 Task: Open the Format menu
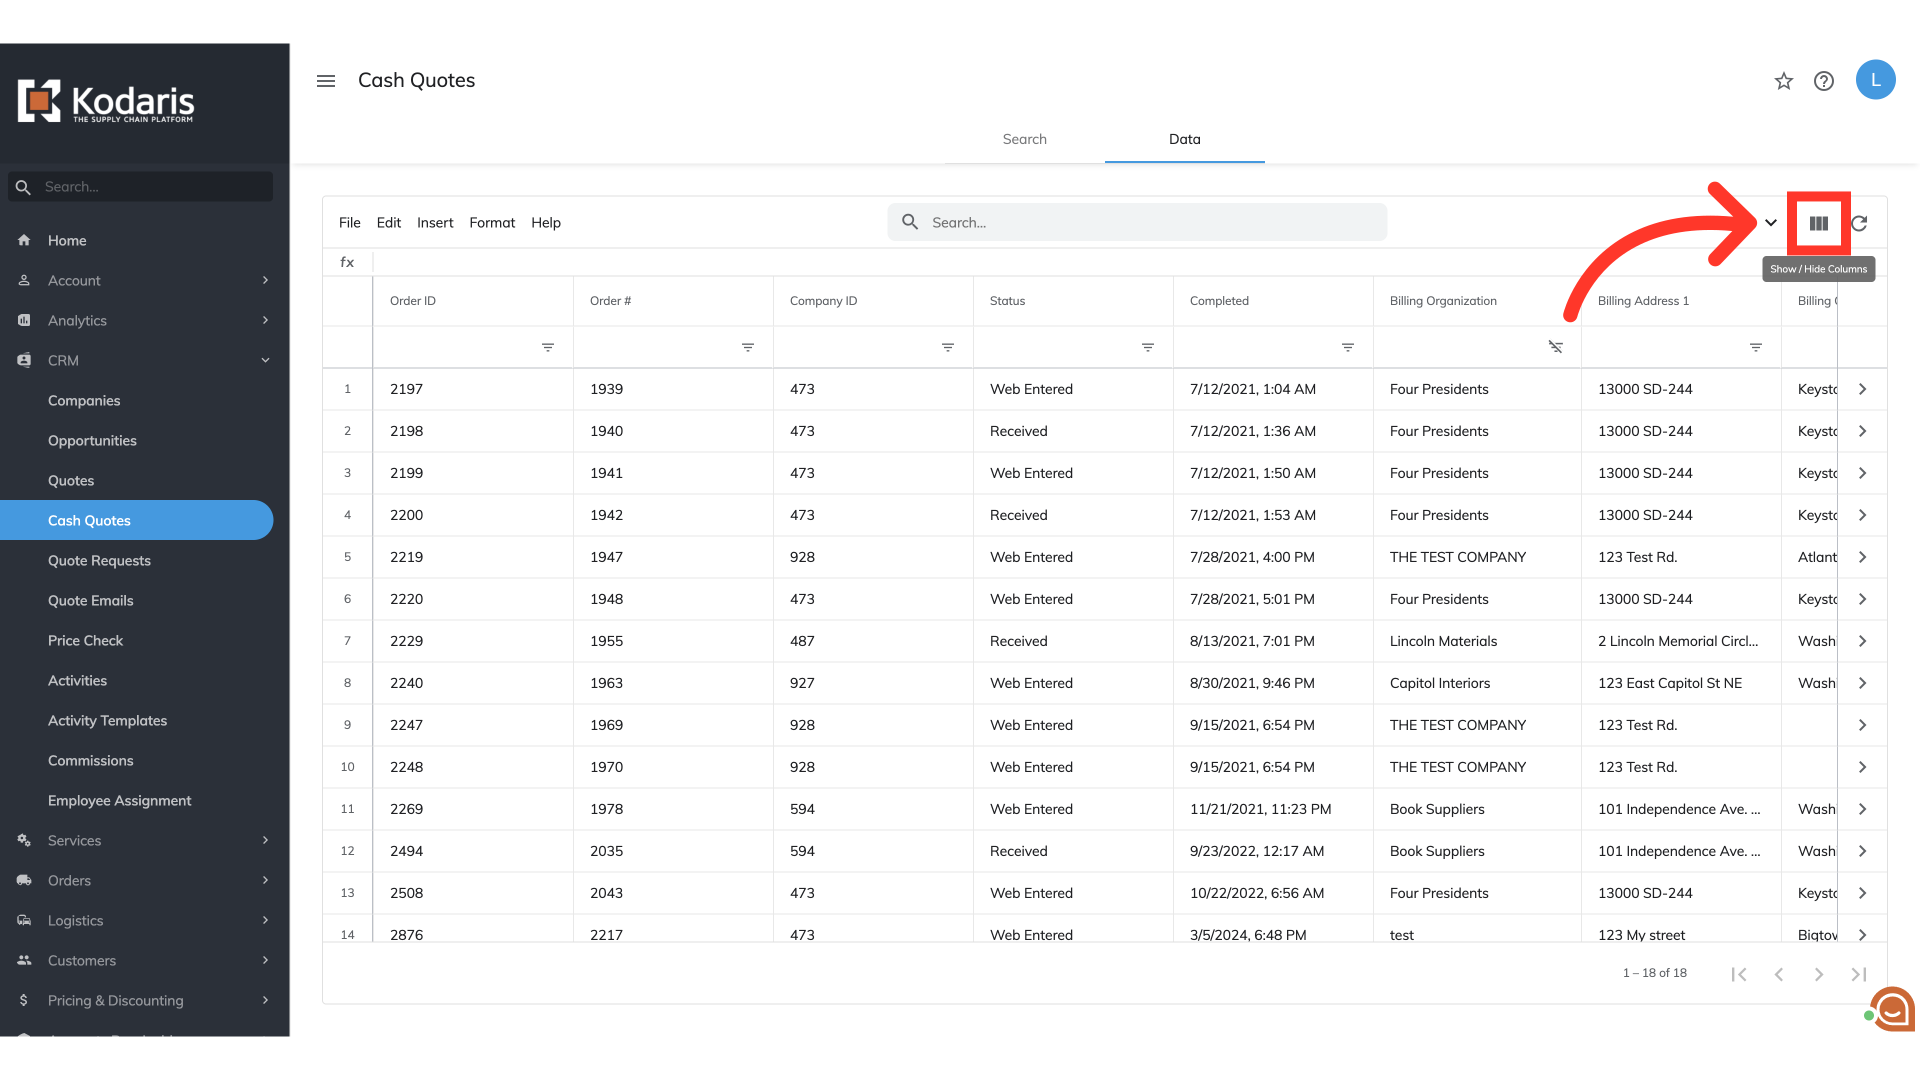pos(492,223)
